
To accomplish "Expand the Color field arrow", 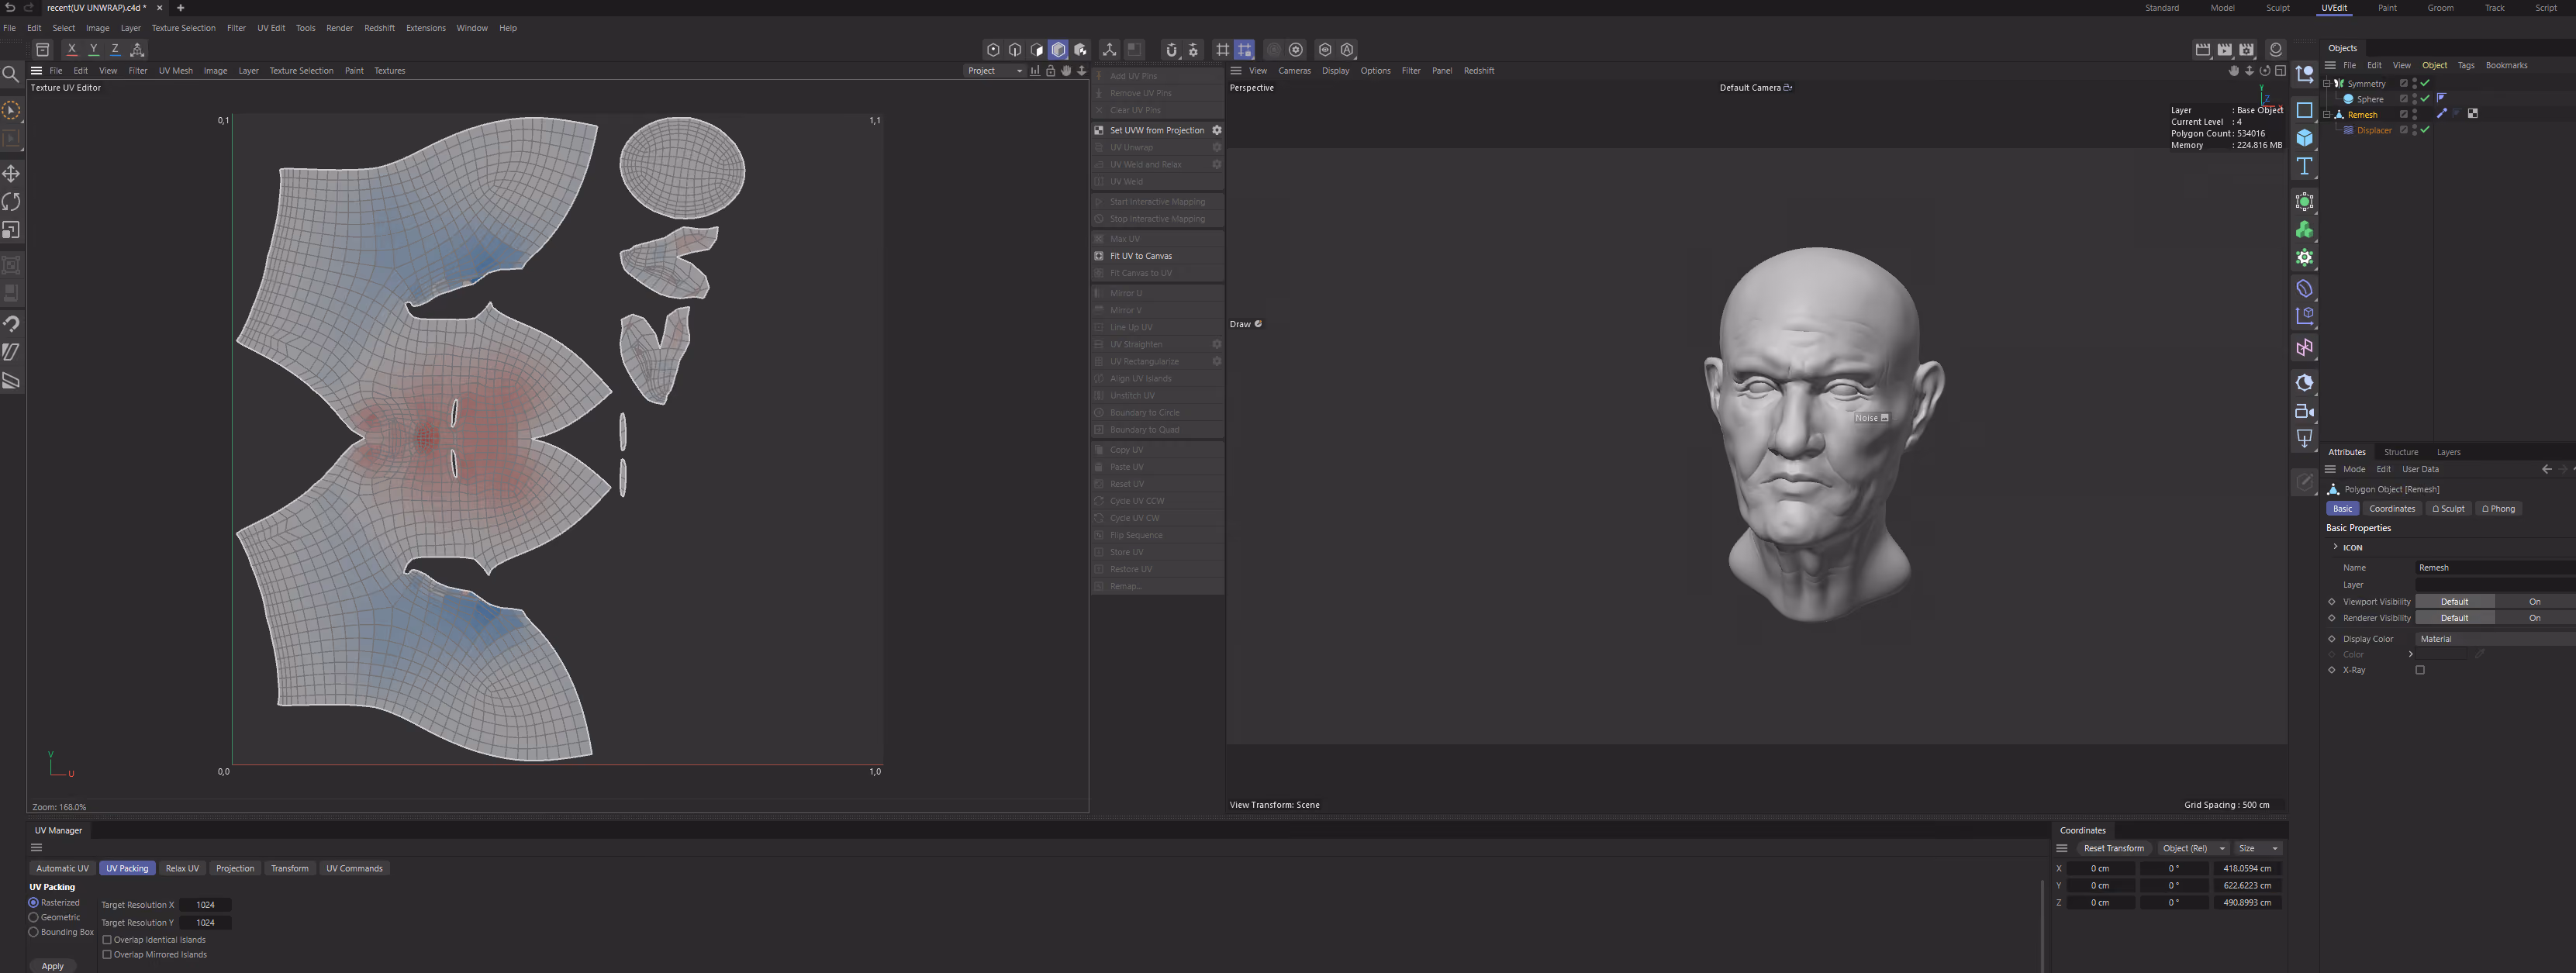I will pos(2411,654).
